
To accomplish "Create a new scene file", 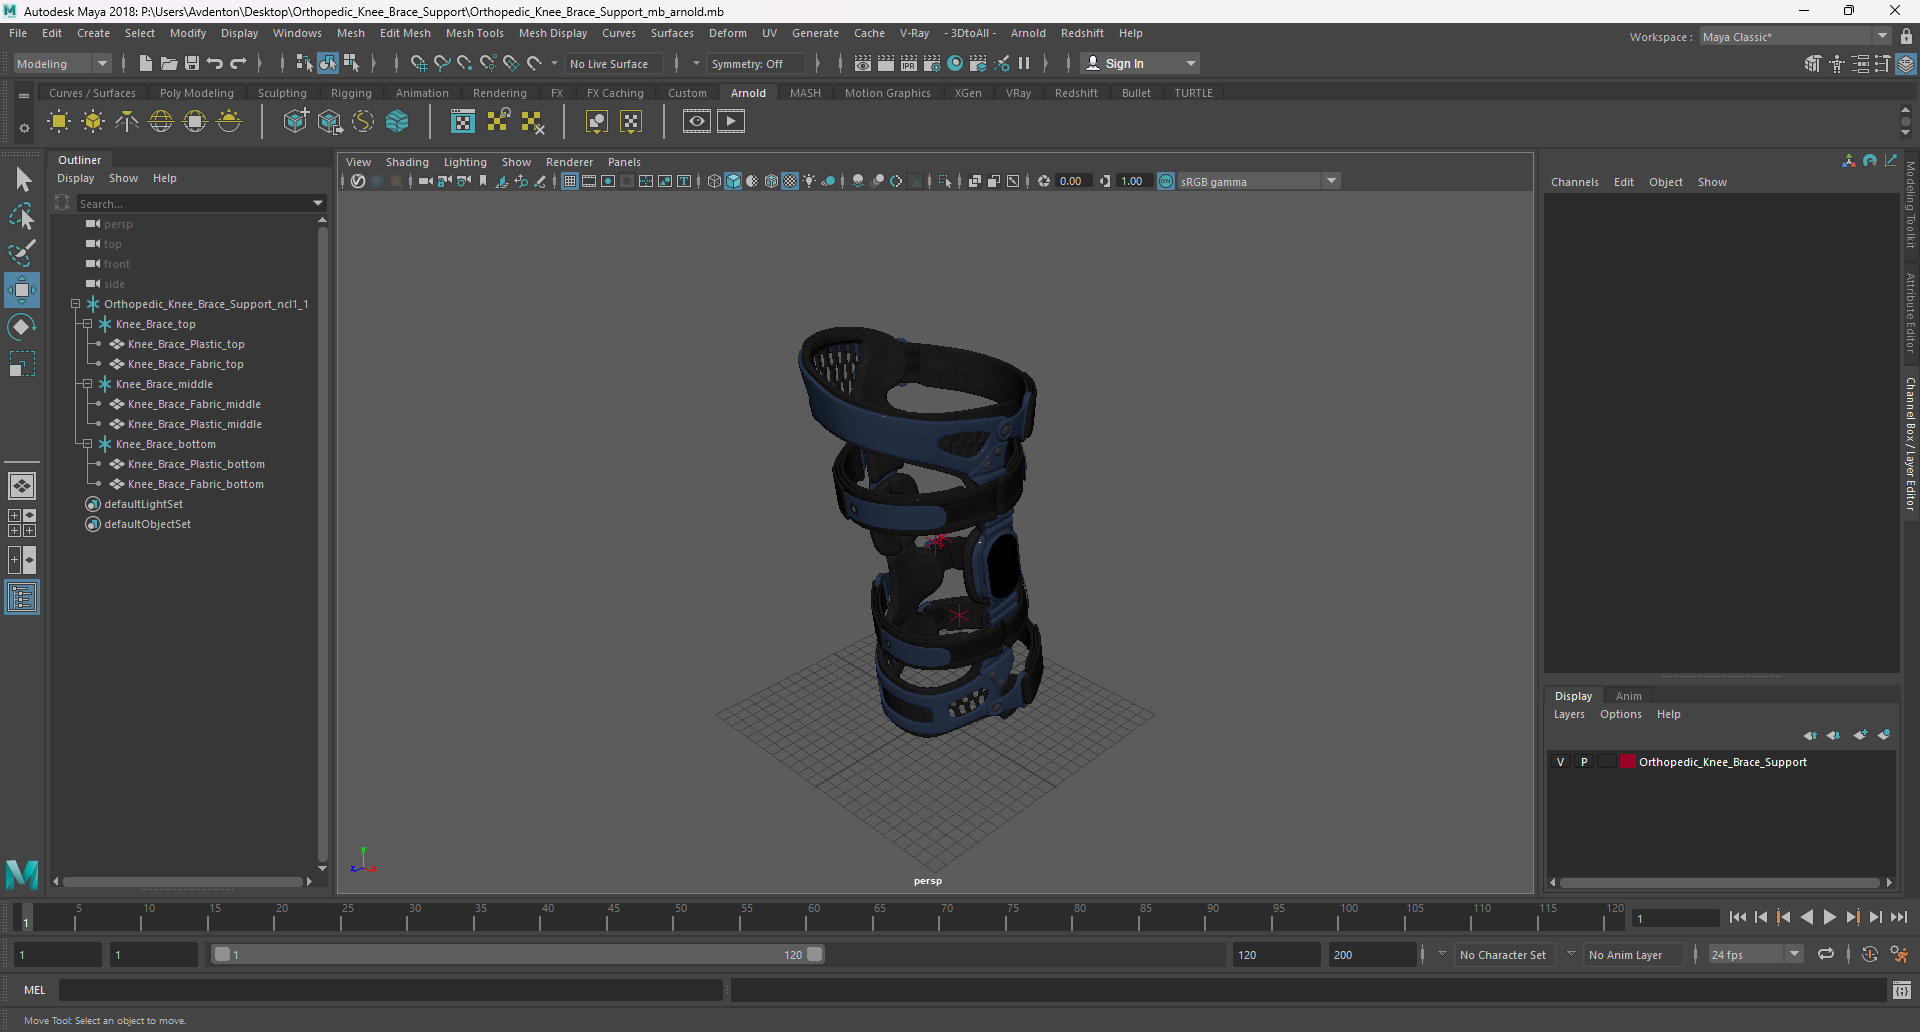I will (146, 63).
